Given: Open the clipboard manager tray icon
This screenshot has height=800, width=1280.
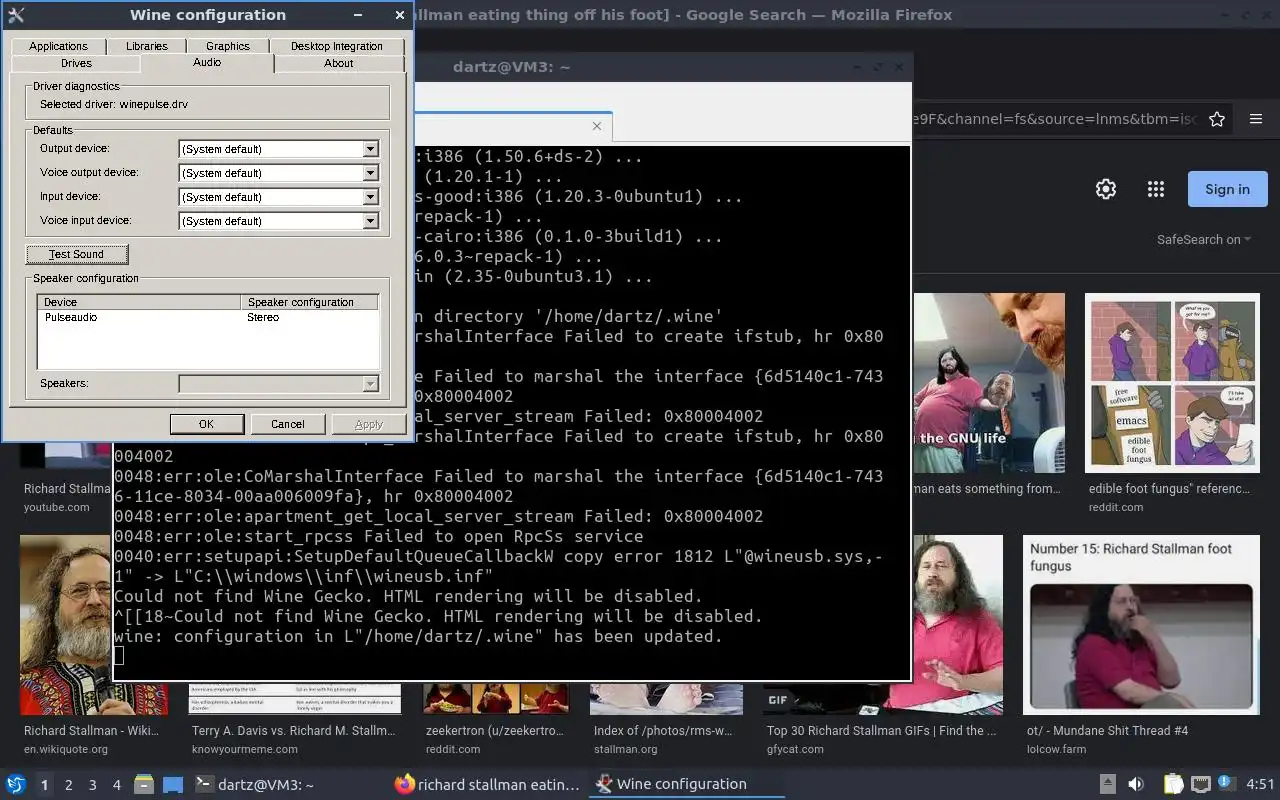Looking at the screenshot, I should tap(1173, 785).
